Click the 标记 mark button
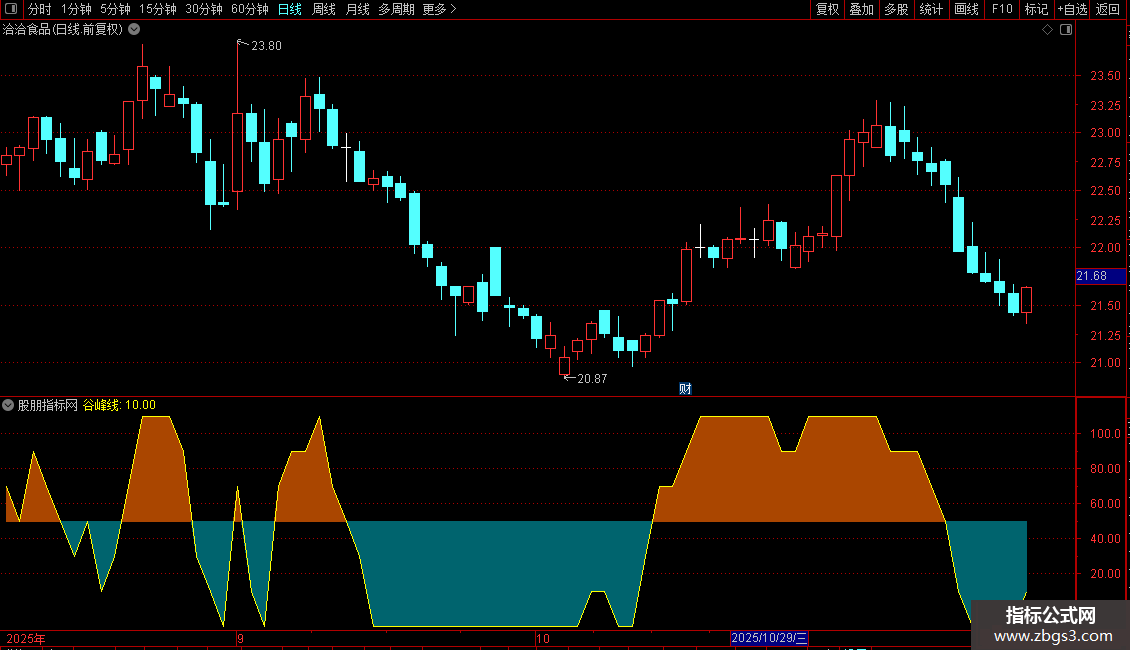Image resolution: width=1130 pixels, height=650 pixels. [x=1036, y=9]
